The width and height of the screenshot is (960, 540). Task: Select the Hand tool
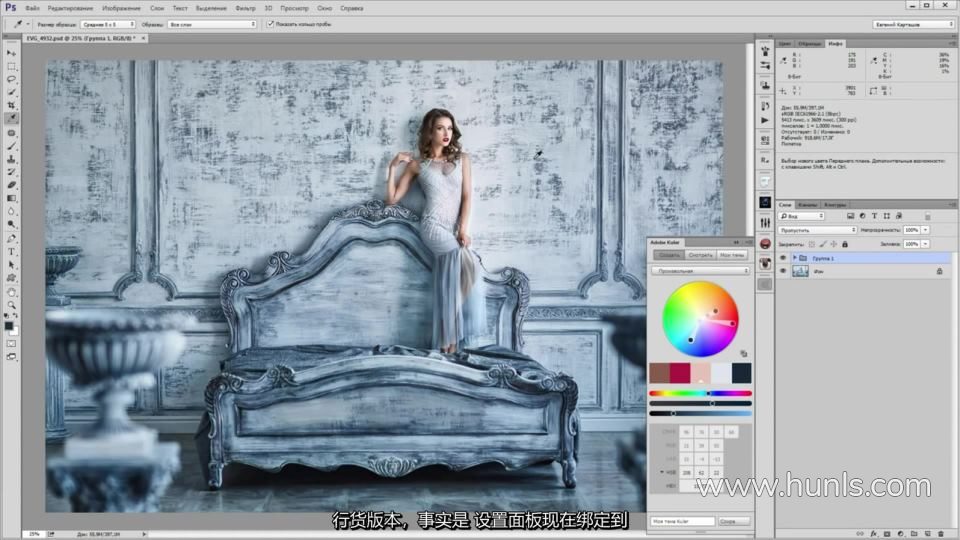point(12,292)
